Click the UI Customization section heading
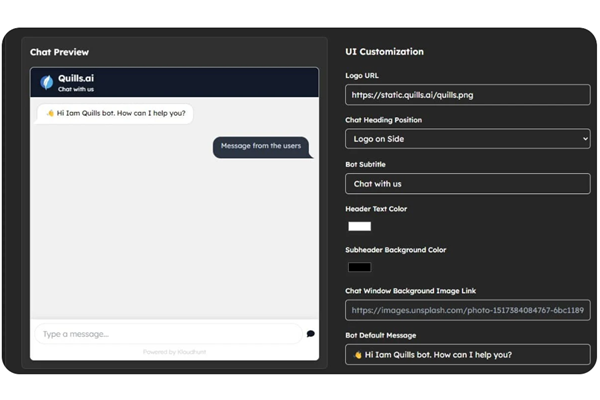This screenshot has width=600, height=400. coord(384,52)
